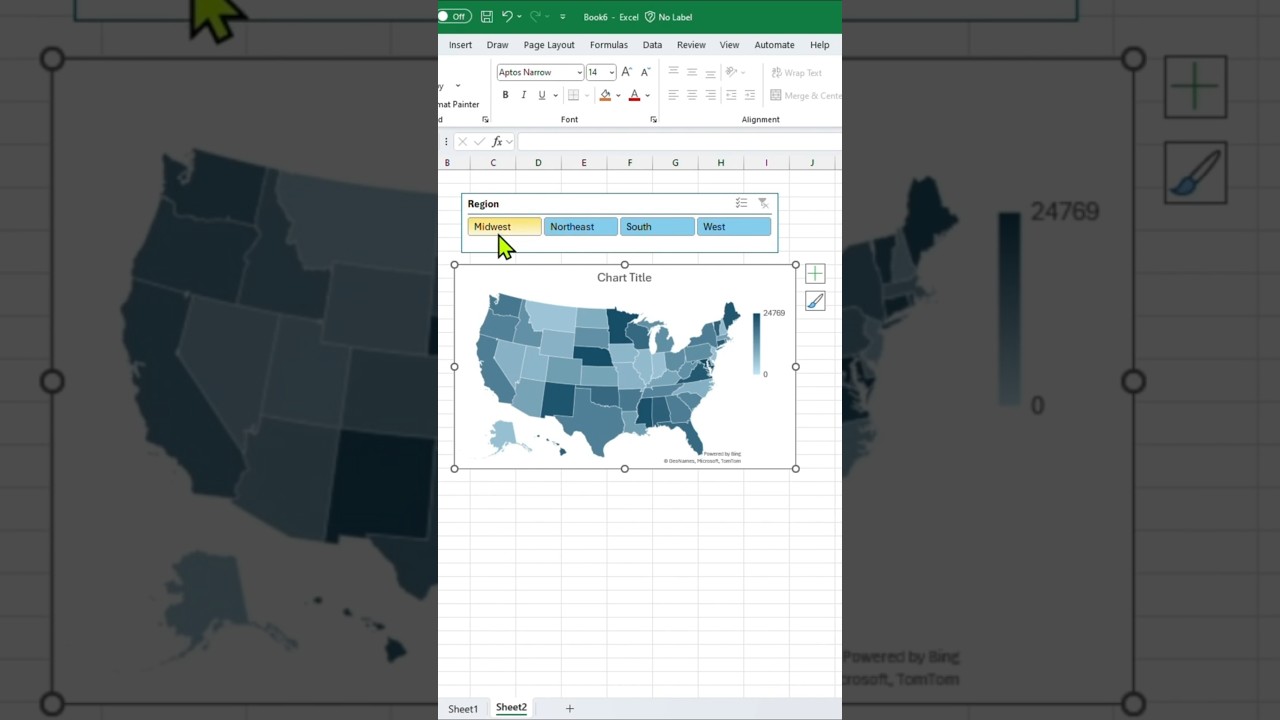The width and height of the screenshot is (1280, 720).
Task: Toggle the AutoSave switch
Action: click(454, 17)
